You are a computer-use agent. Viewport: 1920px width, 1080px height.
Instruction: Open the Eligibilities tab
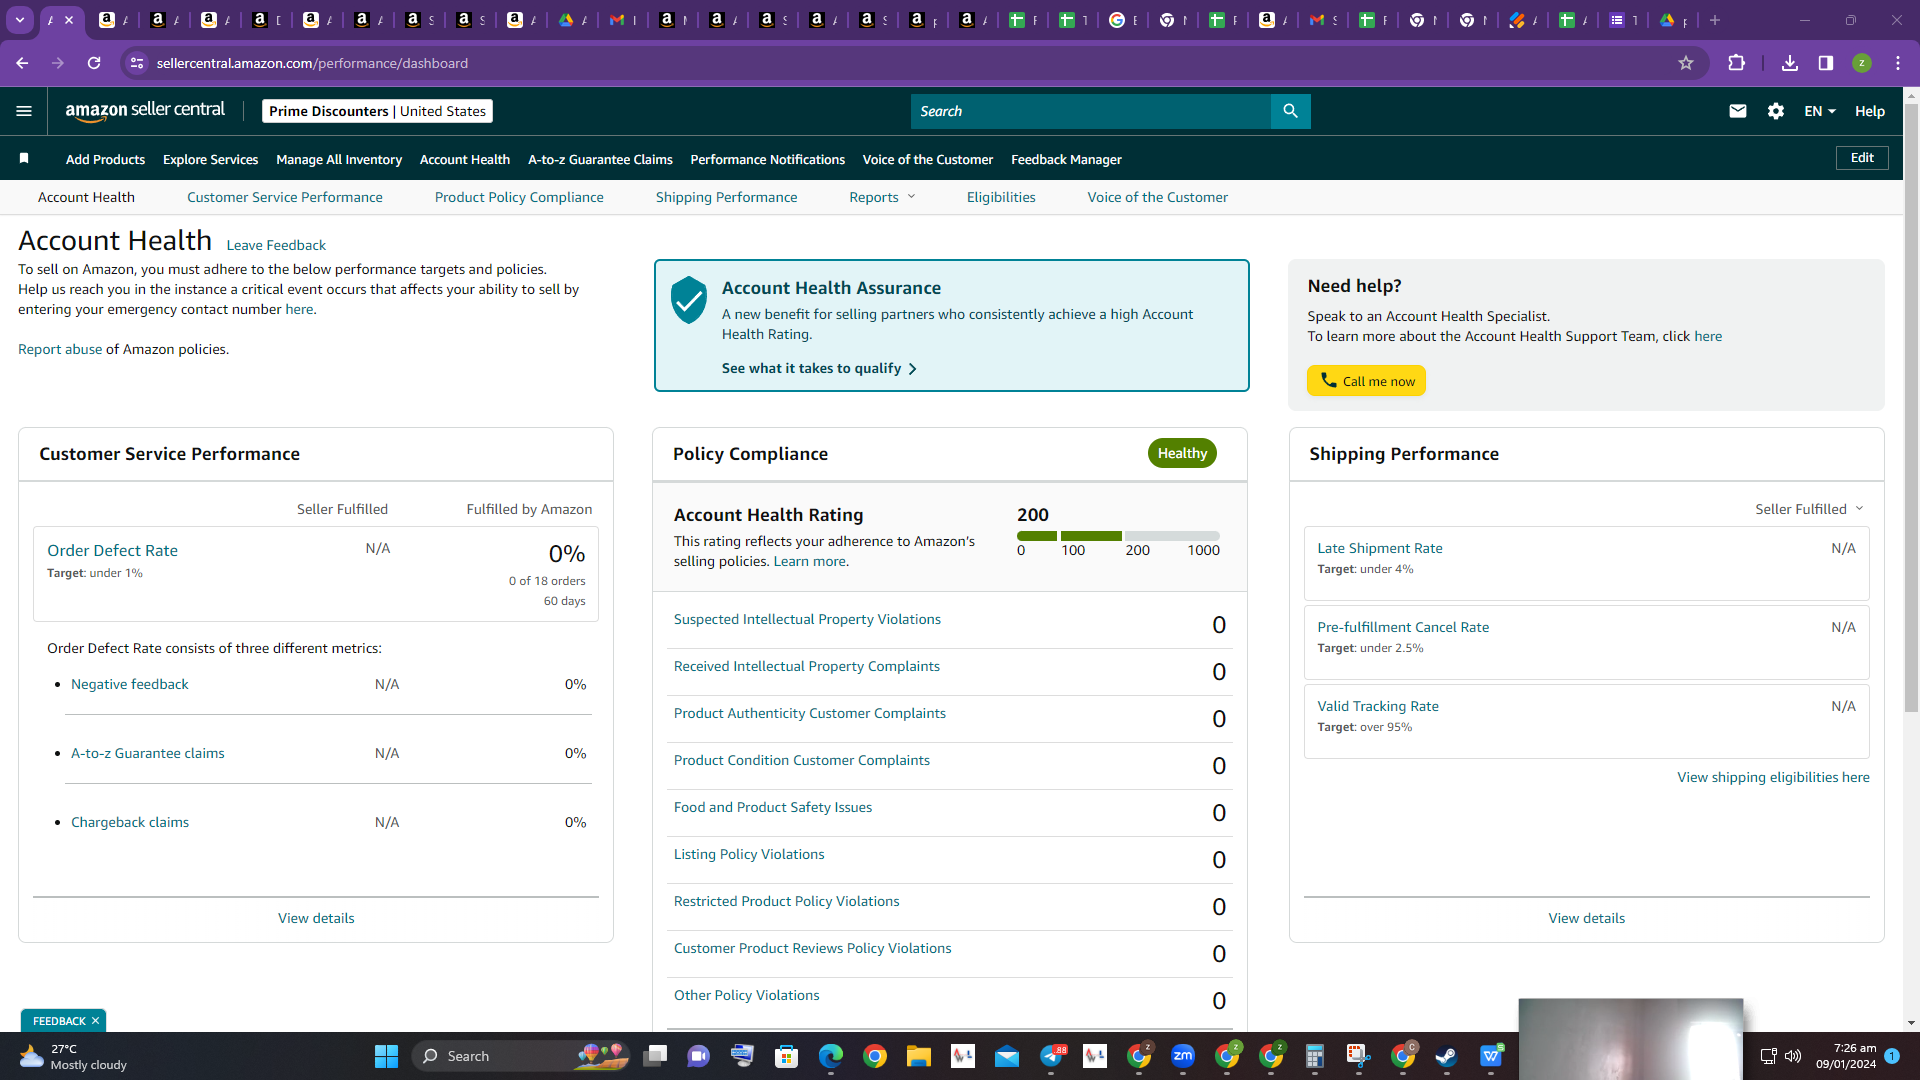click(1001, 197)
